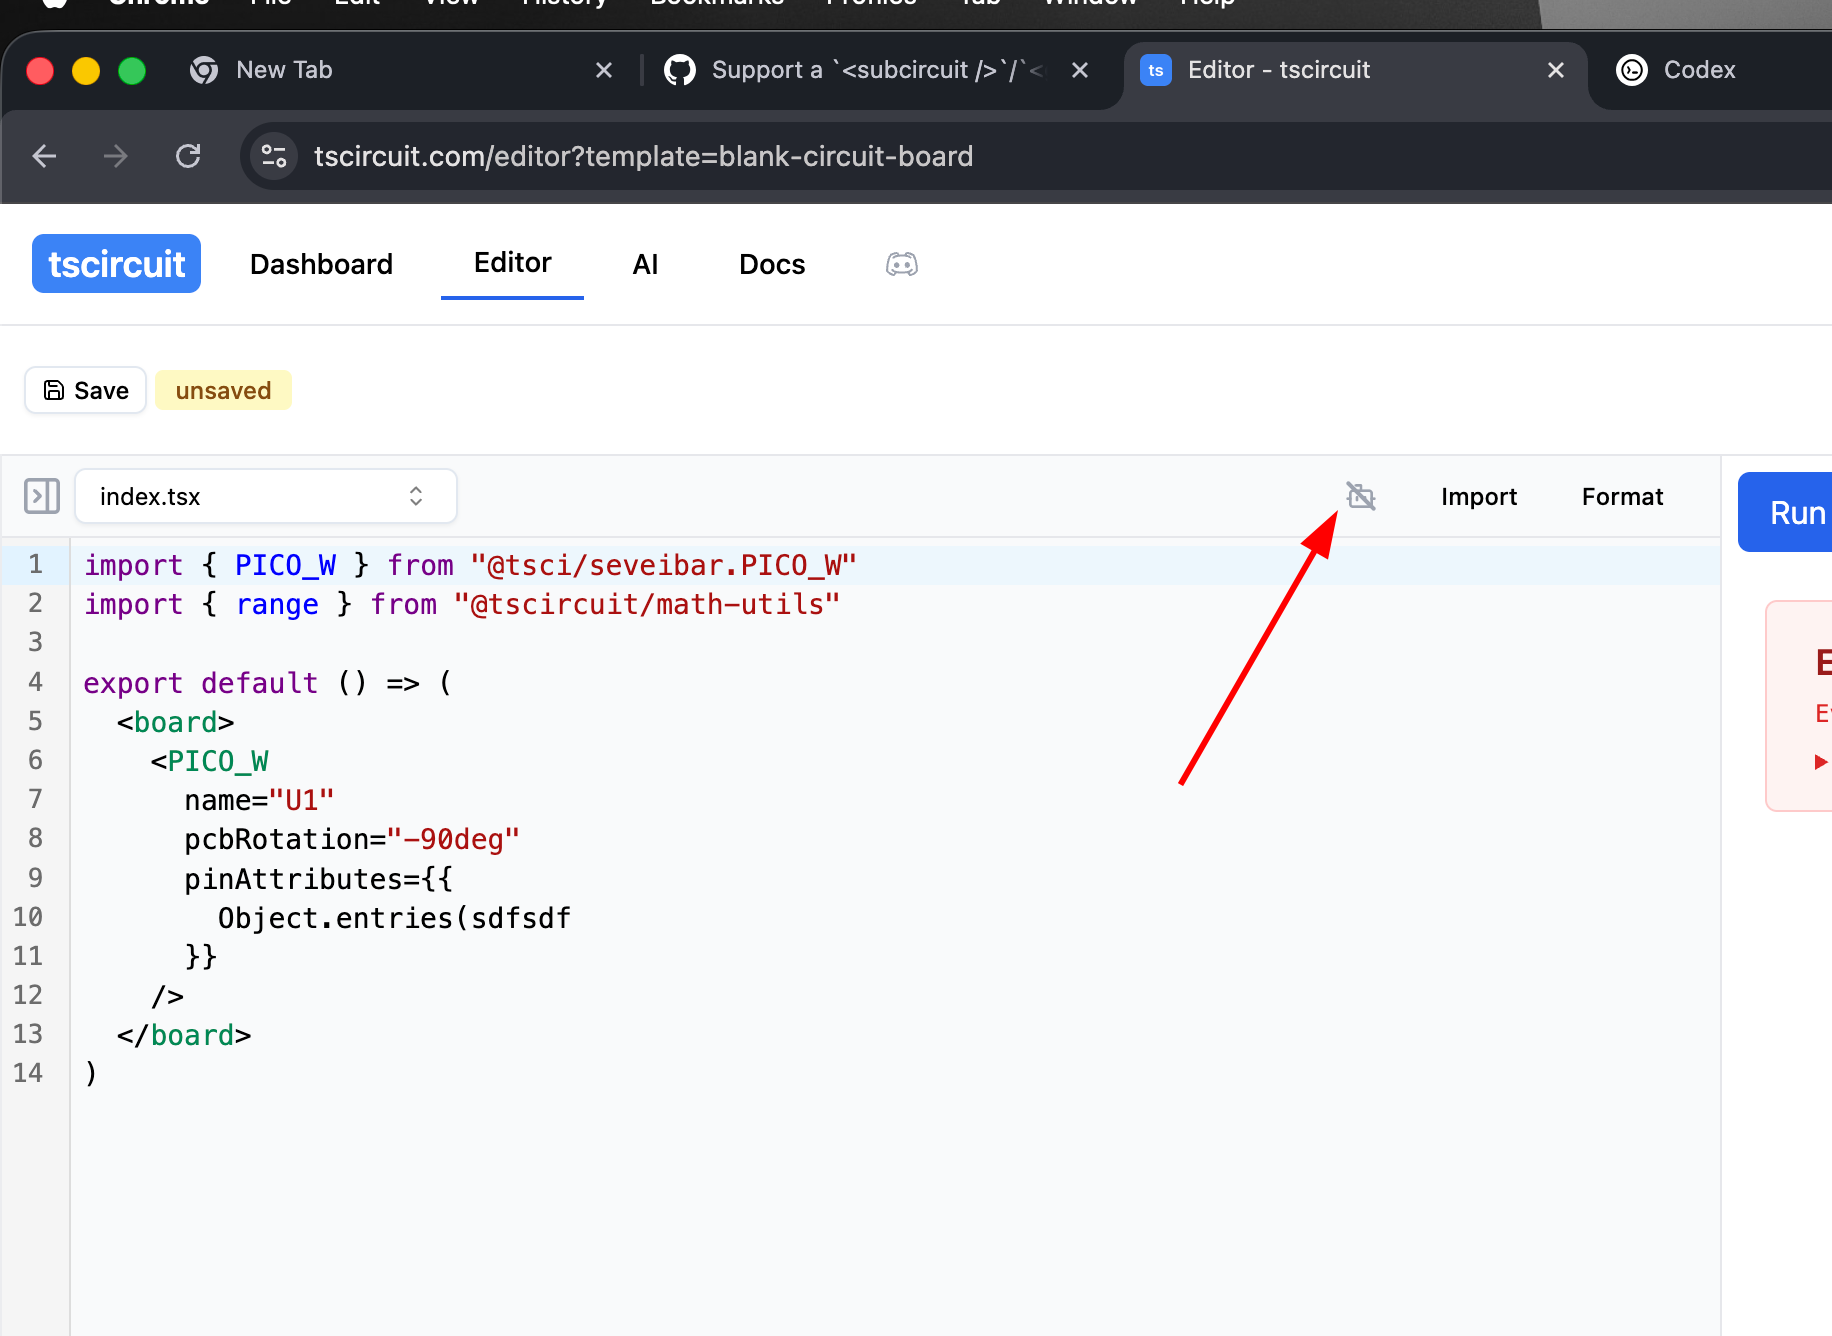Navigate to the Docs page
Screen dimensions: 1832x1336
pyautogui.click(x=771, y=264)
